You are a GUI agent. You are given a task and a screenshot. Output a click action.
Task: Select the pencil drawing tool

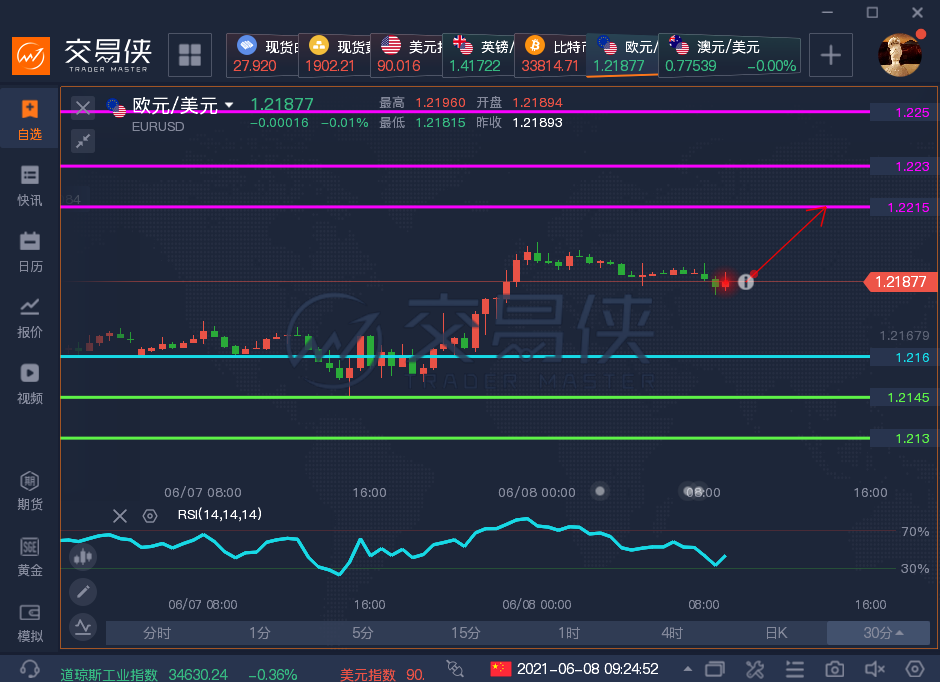pos(83,592)
